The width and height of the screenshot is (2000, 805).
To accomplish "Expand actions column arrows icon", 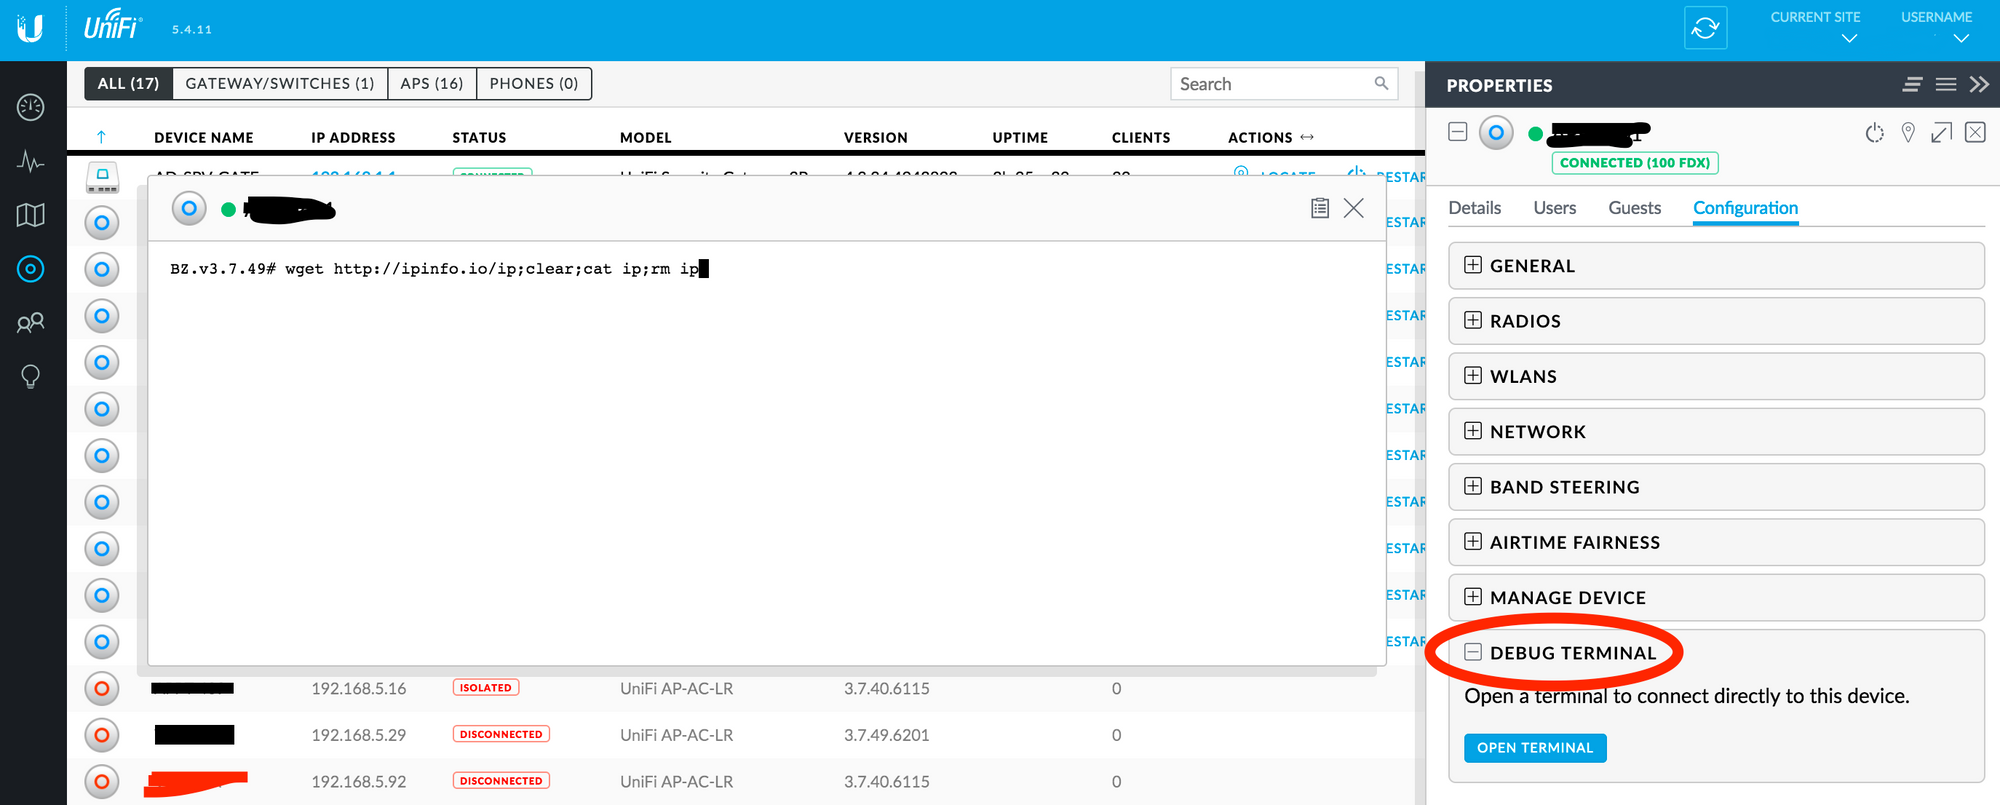I will 1307,137.
